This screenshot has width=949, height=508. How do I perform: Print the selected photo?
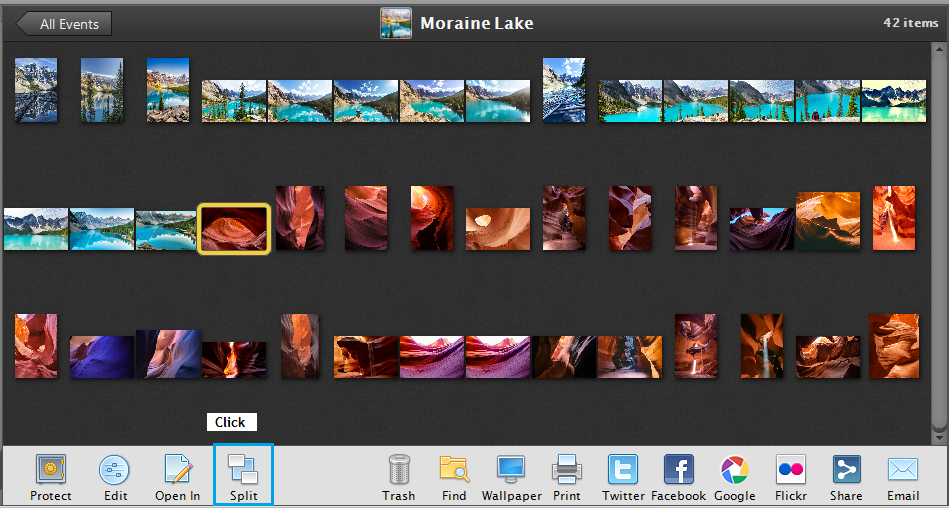[566, 470]
